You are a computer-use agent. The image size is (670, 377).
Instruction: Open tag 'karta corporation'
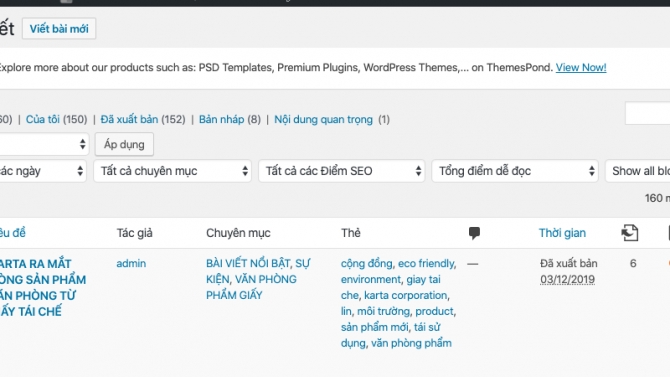point(406,295)
